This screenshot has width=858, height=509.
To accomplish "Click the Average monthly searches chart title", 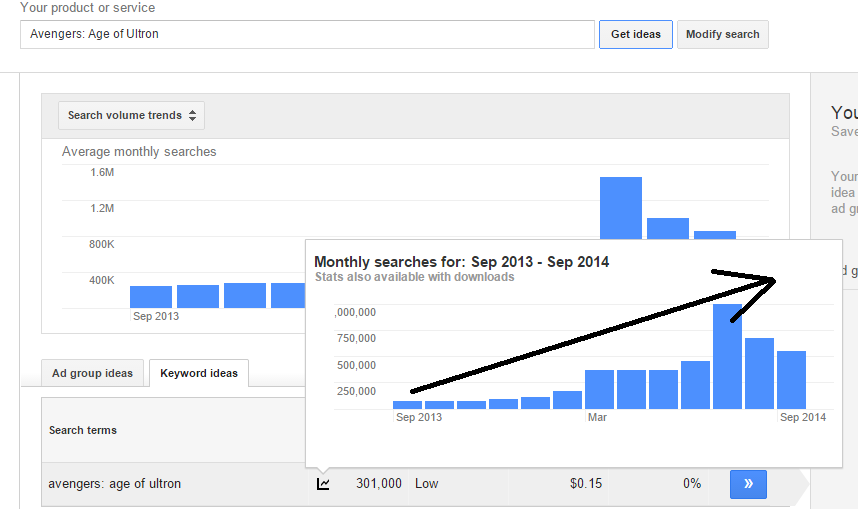I will click(139, 152).
